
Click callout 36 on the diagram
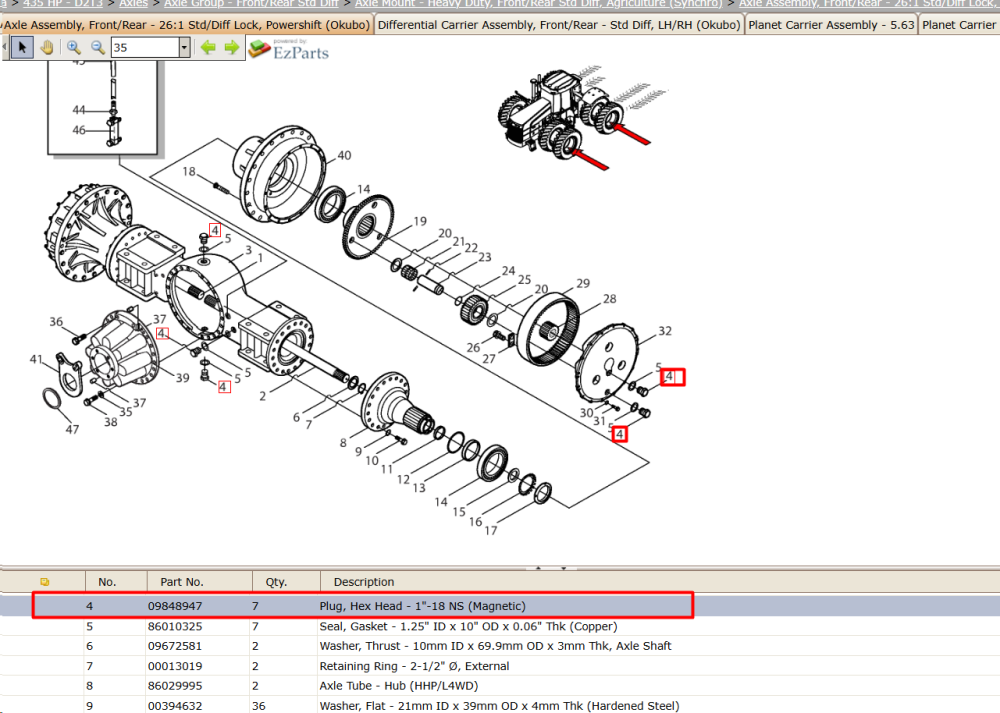56,321
